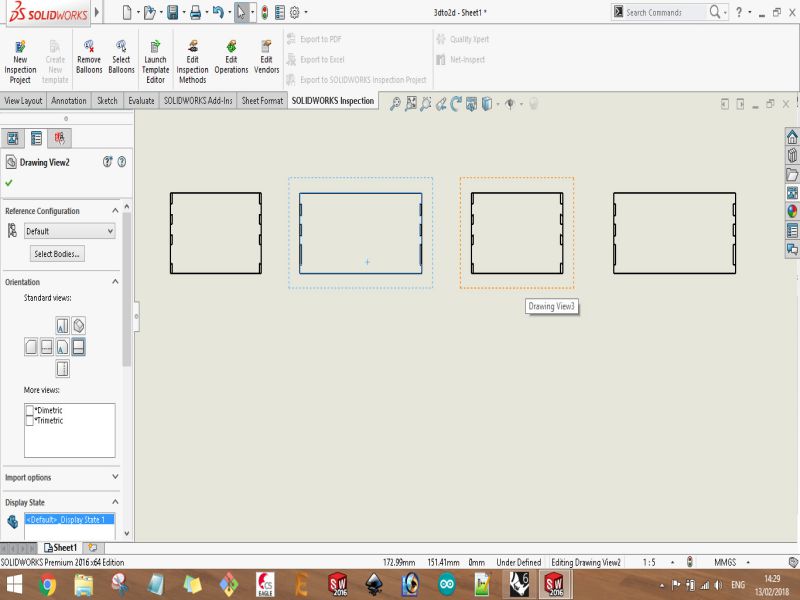Image resolution: width=800 pixels, height=600 pixels.
Task: Select <Default>_Display State 1 entry
Action: click(x=69, y=519)
